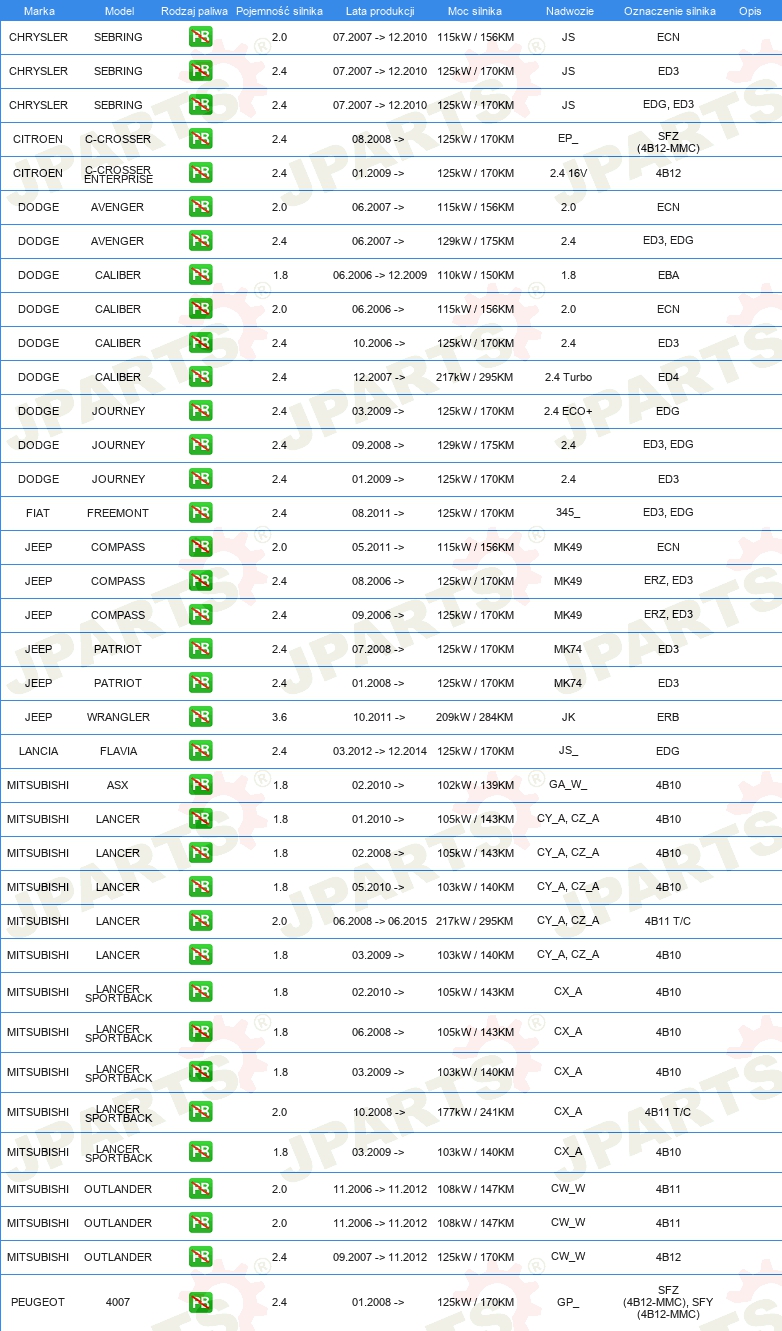Click the petrol icon in the Lancer Sportback 06.2008 row
The height and width of the screenshot is (1331, 782).
point(201,1032)
